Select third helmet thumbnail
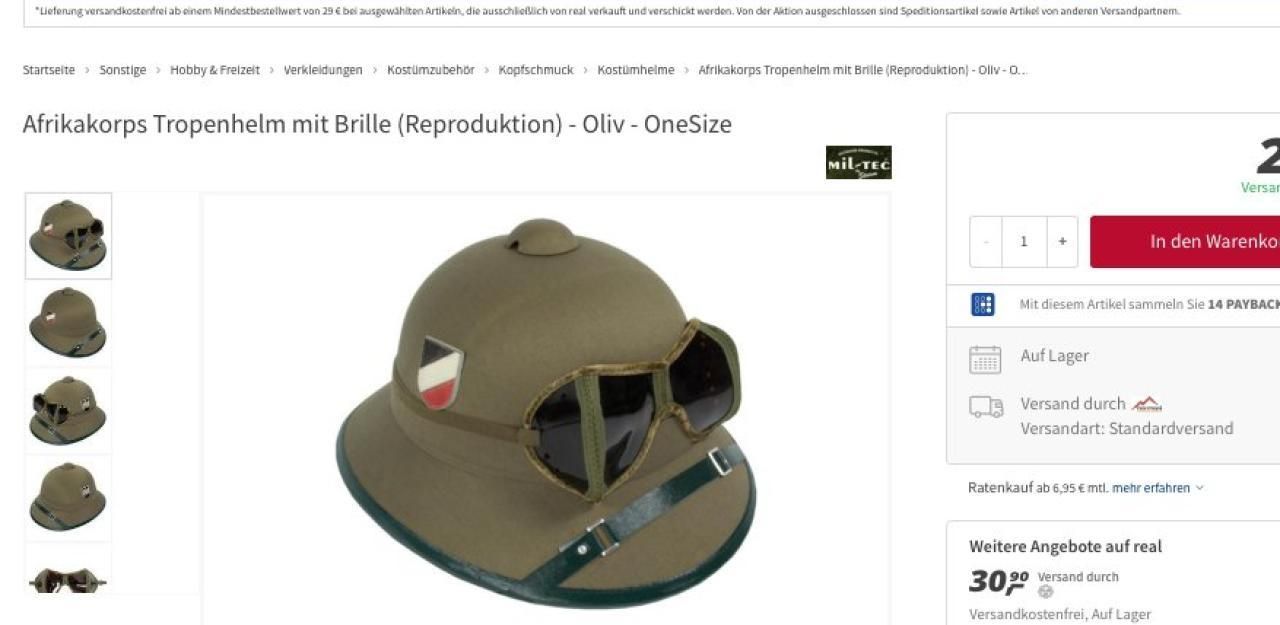The height and width of the screenshot is (625, 1280). (x=68, y=410)
